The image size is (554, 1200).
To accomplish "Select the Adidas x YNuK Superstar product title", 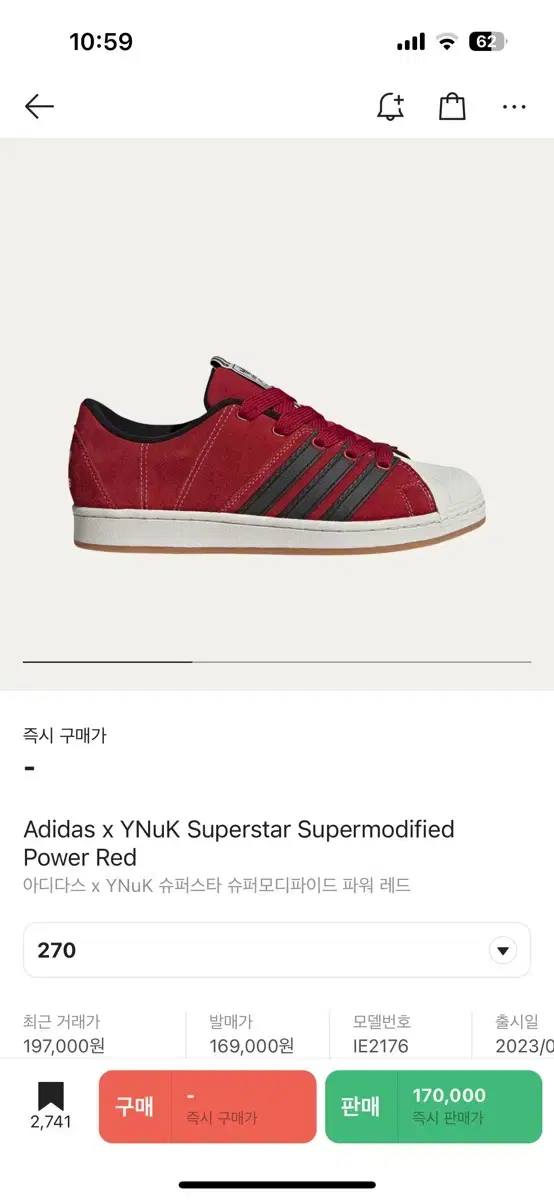I will point(239,843).
